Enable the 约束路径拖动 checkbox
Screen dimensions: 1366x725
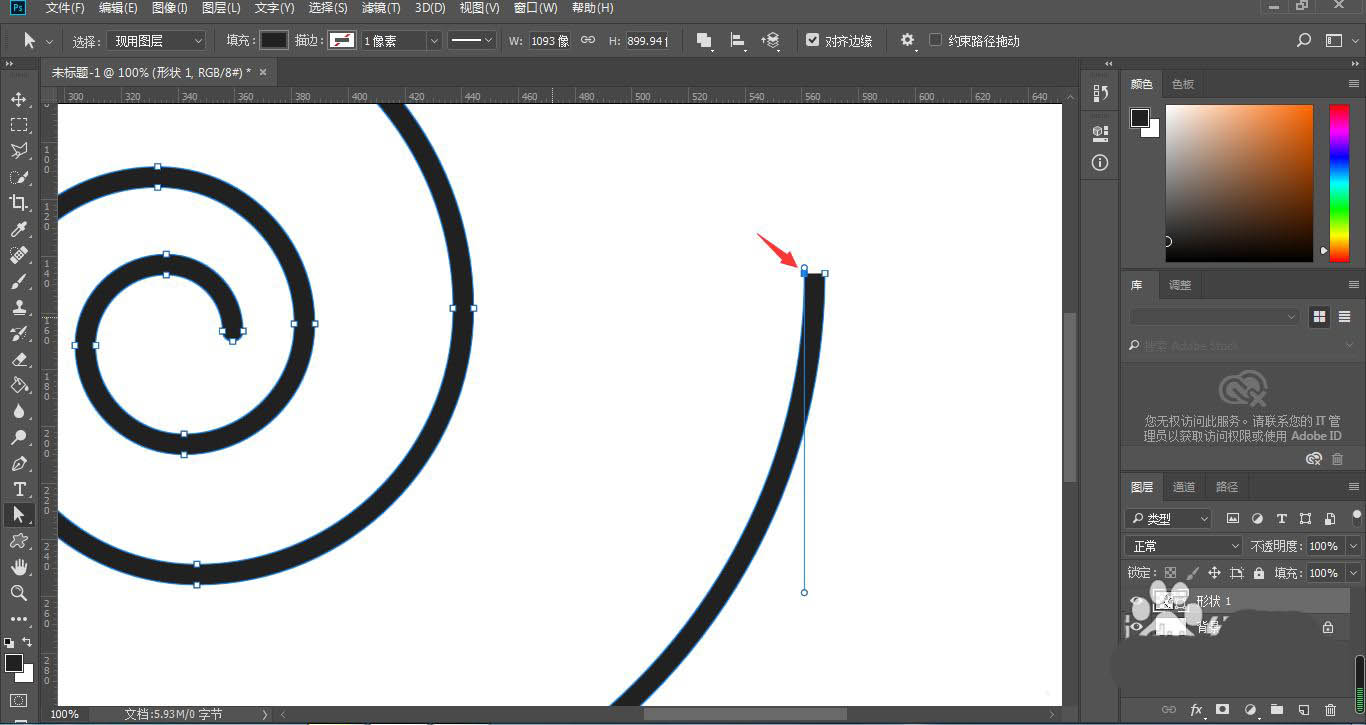pyautogui.click(x=935, y=40)
